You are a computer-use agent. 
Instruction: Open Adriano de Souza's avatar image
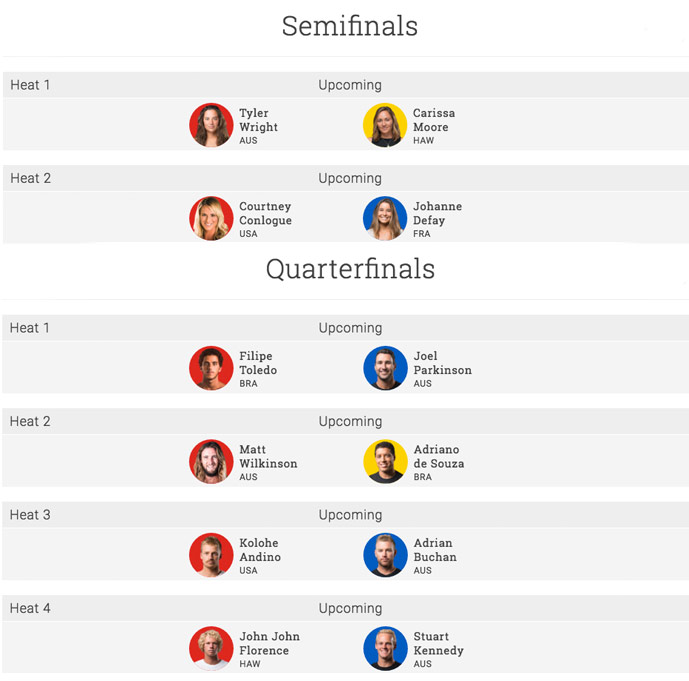(385, 461)
